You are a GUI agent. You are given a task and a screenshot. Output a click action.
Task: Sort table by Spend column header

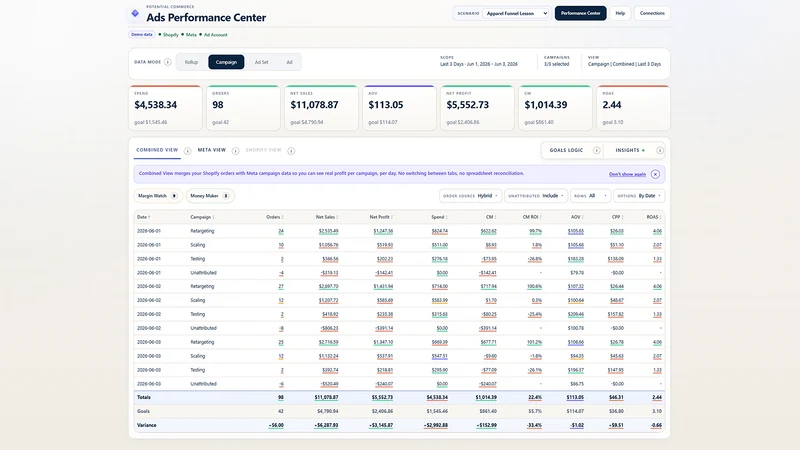click(439, 217)
